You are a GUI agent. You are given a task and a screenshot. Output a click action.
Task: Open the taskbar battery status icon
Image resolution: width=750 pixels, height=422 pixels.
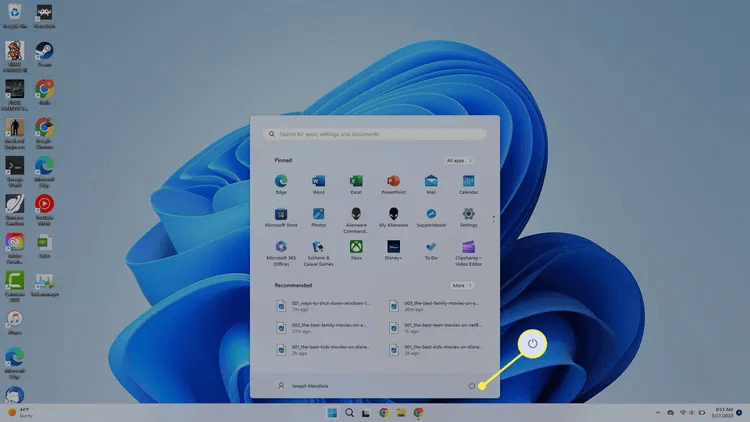tap(702, 412)
